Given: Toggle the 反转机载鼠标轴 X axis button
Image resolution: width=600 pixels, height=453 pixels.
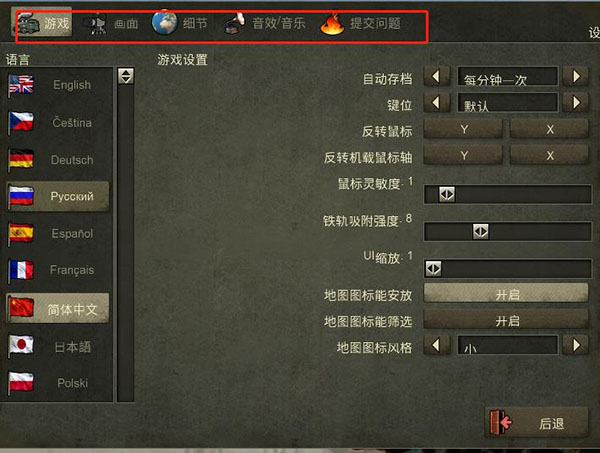Looking at the screenshot, I should coord(549,156).
